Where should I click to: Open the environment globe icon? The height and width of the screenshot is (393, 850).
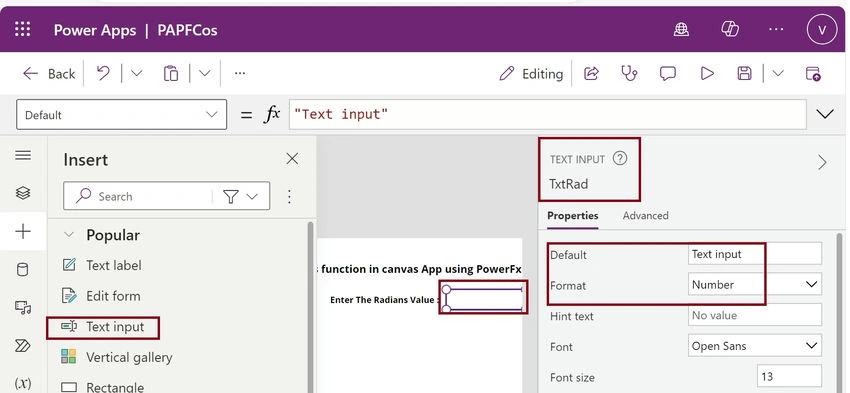click(681, 29)
